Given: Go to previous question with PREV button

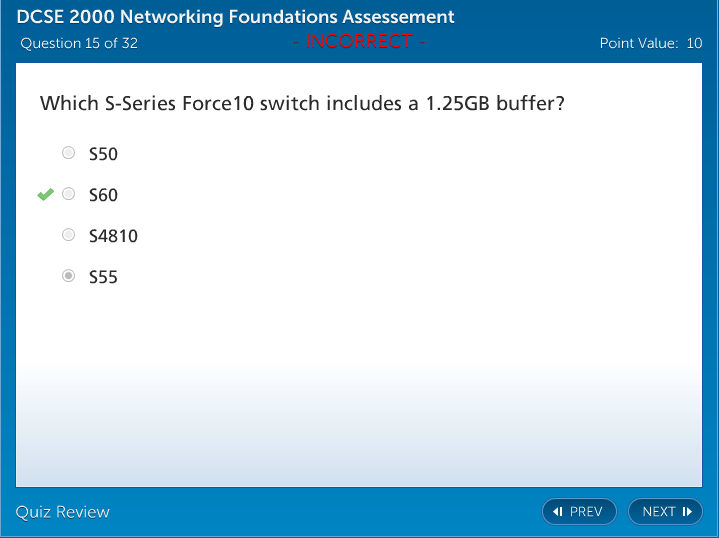Looking at the screenshot, I should click(579, 512).
